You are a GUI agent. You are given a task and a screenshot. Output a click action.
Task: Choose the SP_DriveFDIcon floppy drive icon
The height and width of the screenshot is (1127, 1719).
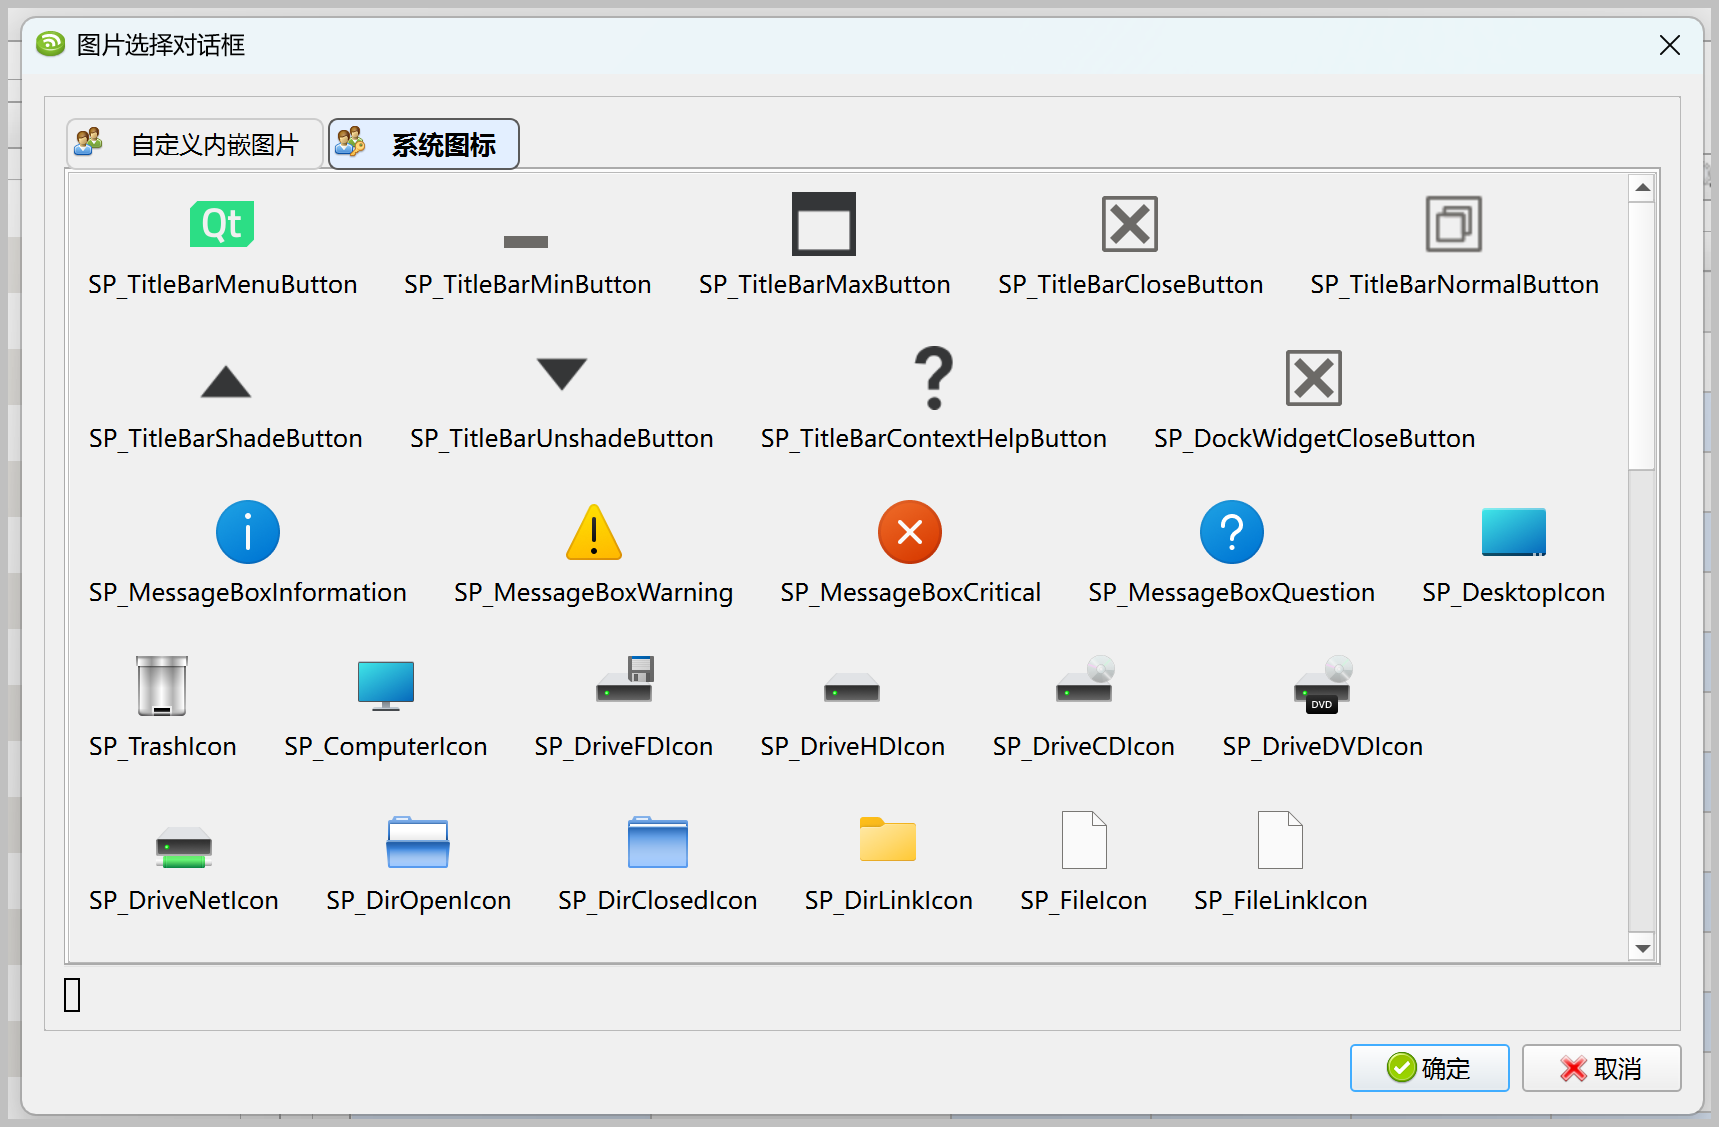pyautogui.click(x=624, y=680)
